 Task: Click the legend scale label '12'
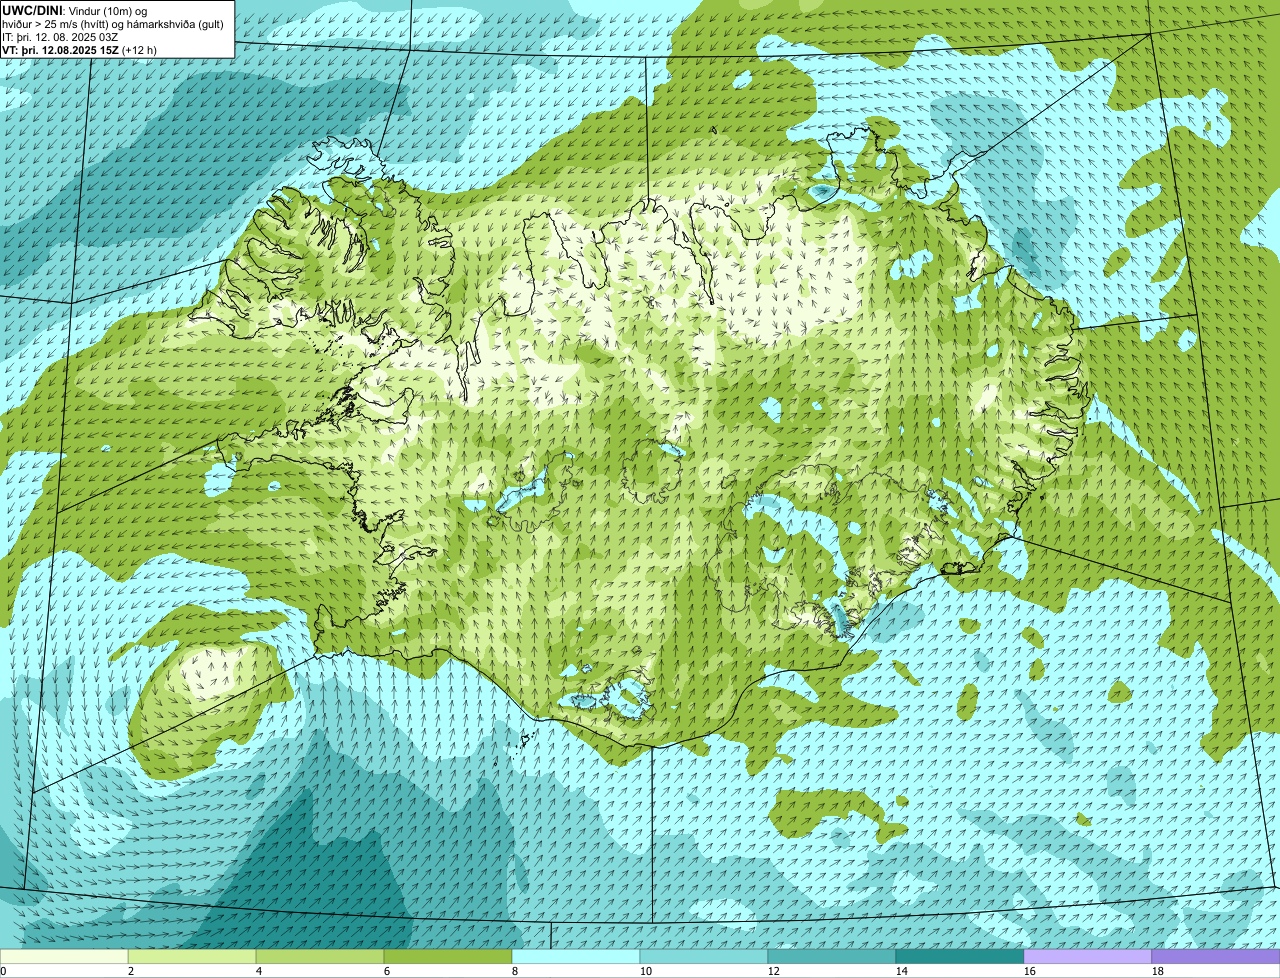(774, 971)
